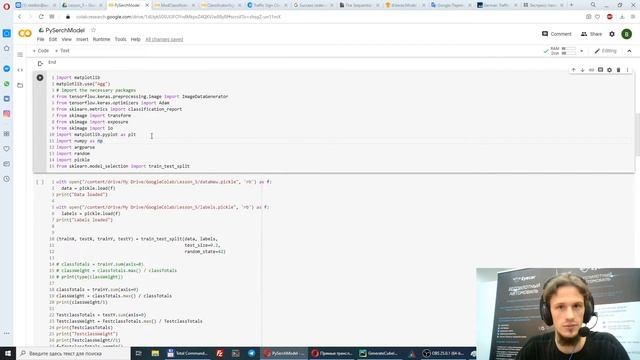Open the Editing mode dropdown
The height and width of the screenshot is (360, 640).
point(606,51)
